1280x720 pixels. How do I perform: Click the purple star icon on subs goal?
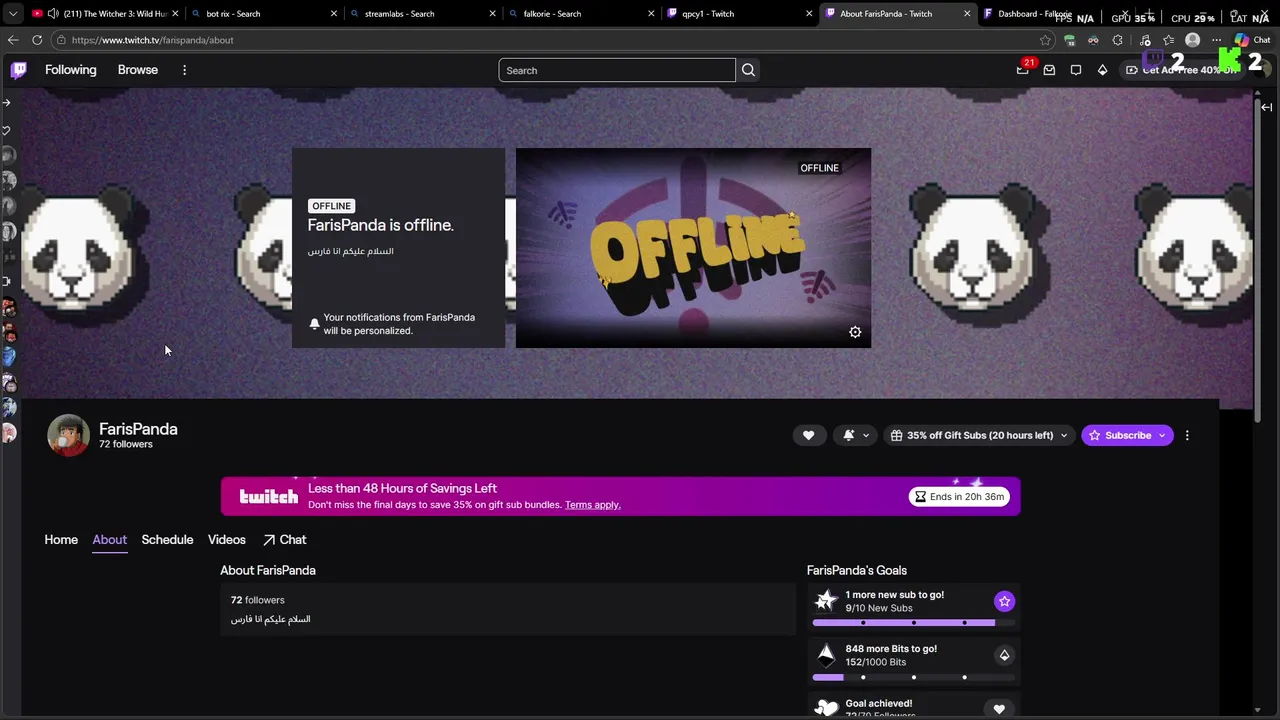(1004, 601)
